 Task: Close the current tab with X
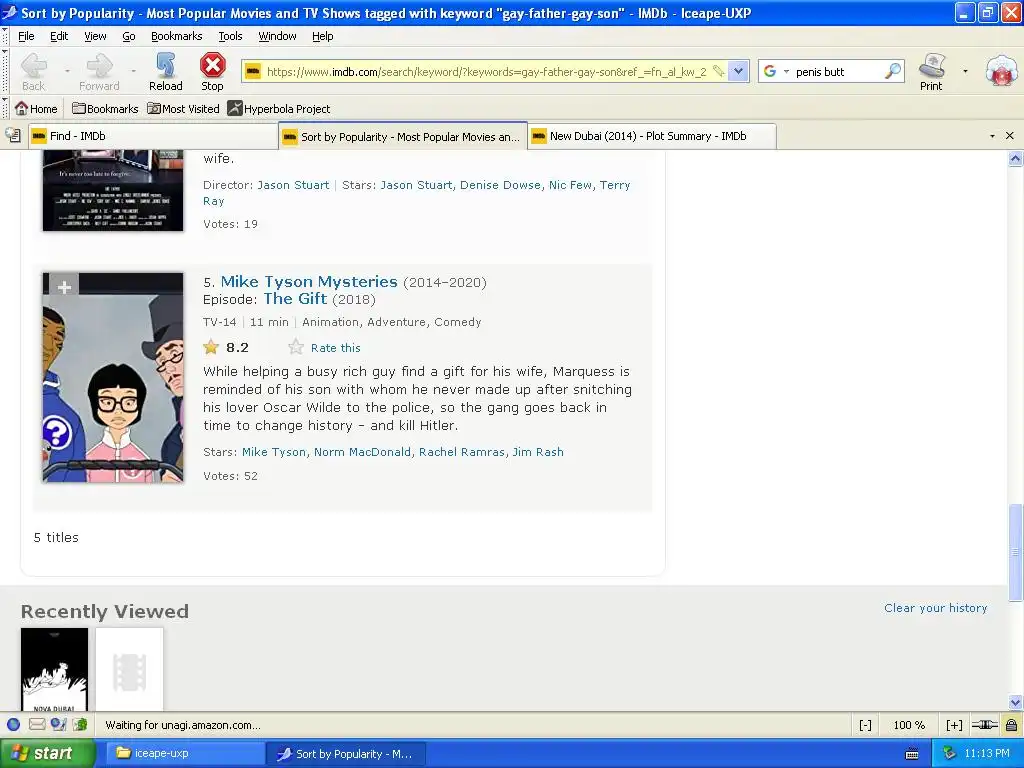click(x=1010, y=136)
